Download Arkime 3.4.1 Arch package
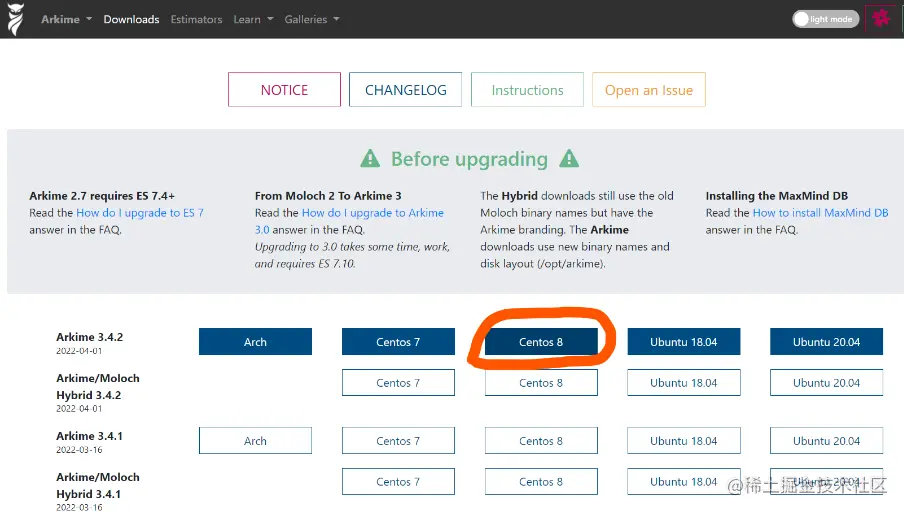The height and width of the screenshot is (512, 904). (255, 441)
